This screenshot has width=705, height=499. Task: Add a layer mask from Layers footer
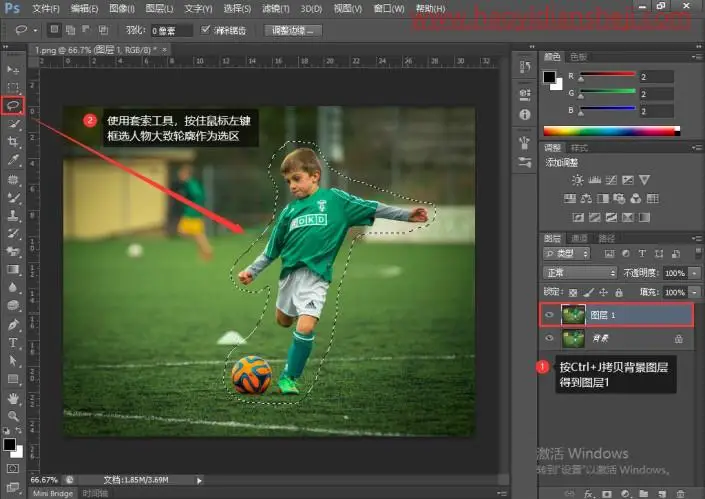[607, 494]
